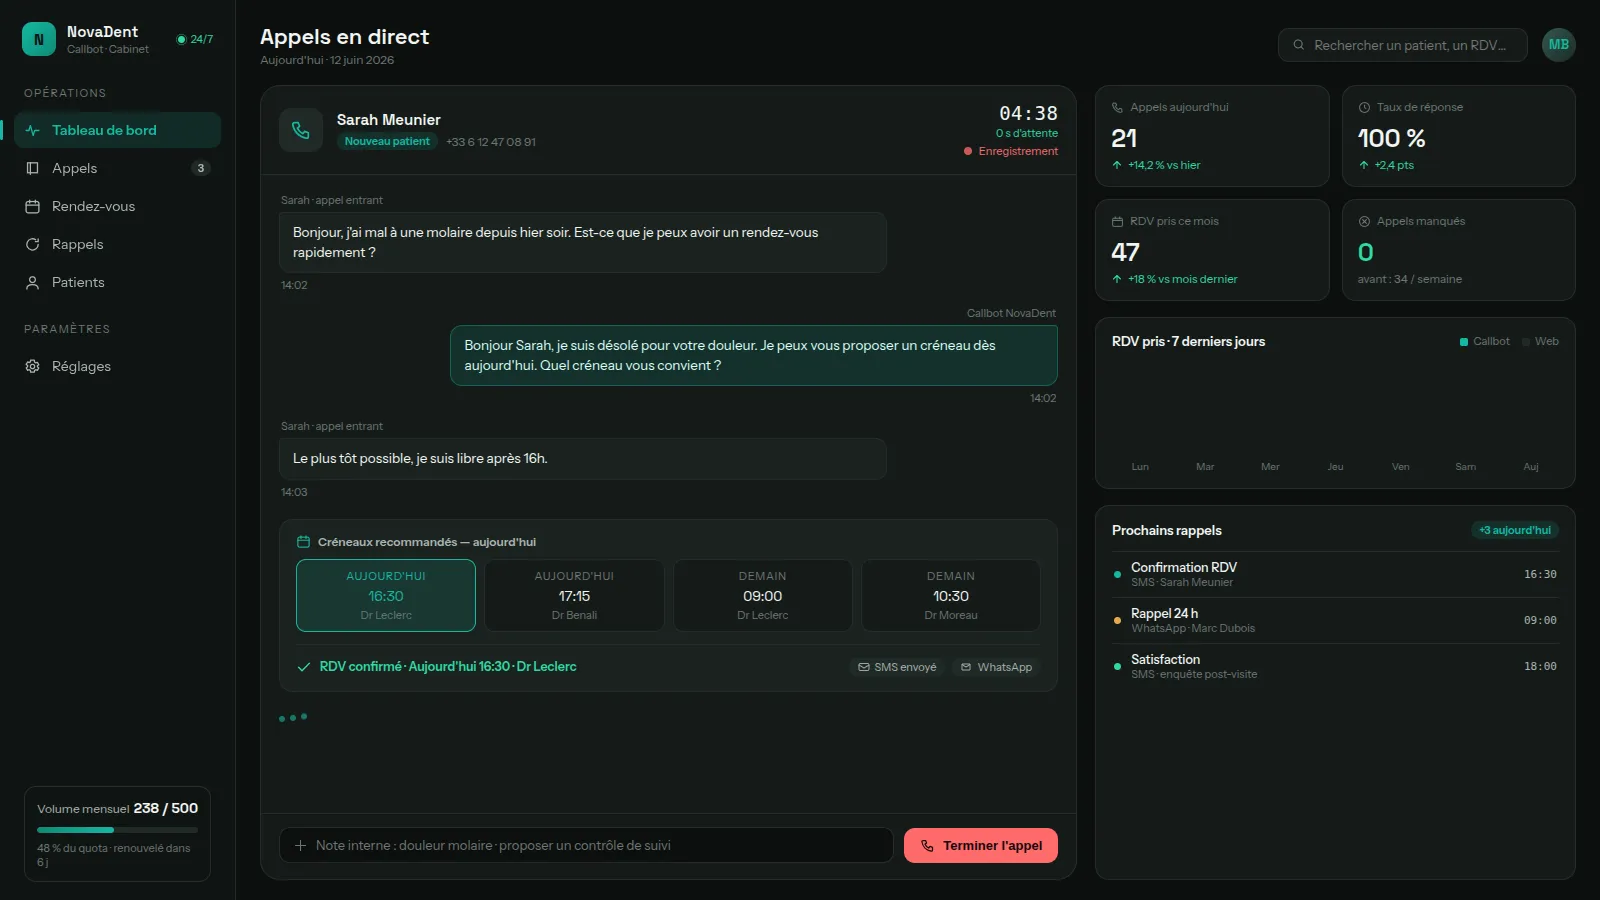Image resolution: width=1600 pixels, height=900 pixels.
Task: Click the Callbot NovaDent reply bubble
Action: pos(754,356)
